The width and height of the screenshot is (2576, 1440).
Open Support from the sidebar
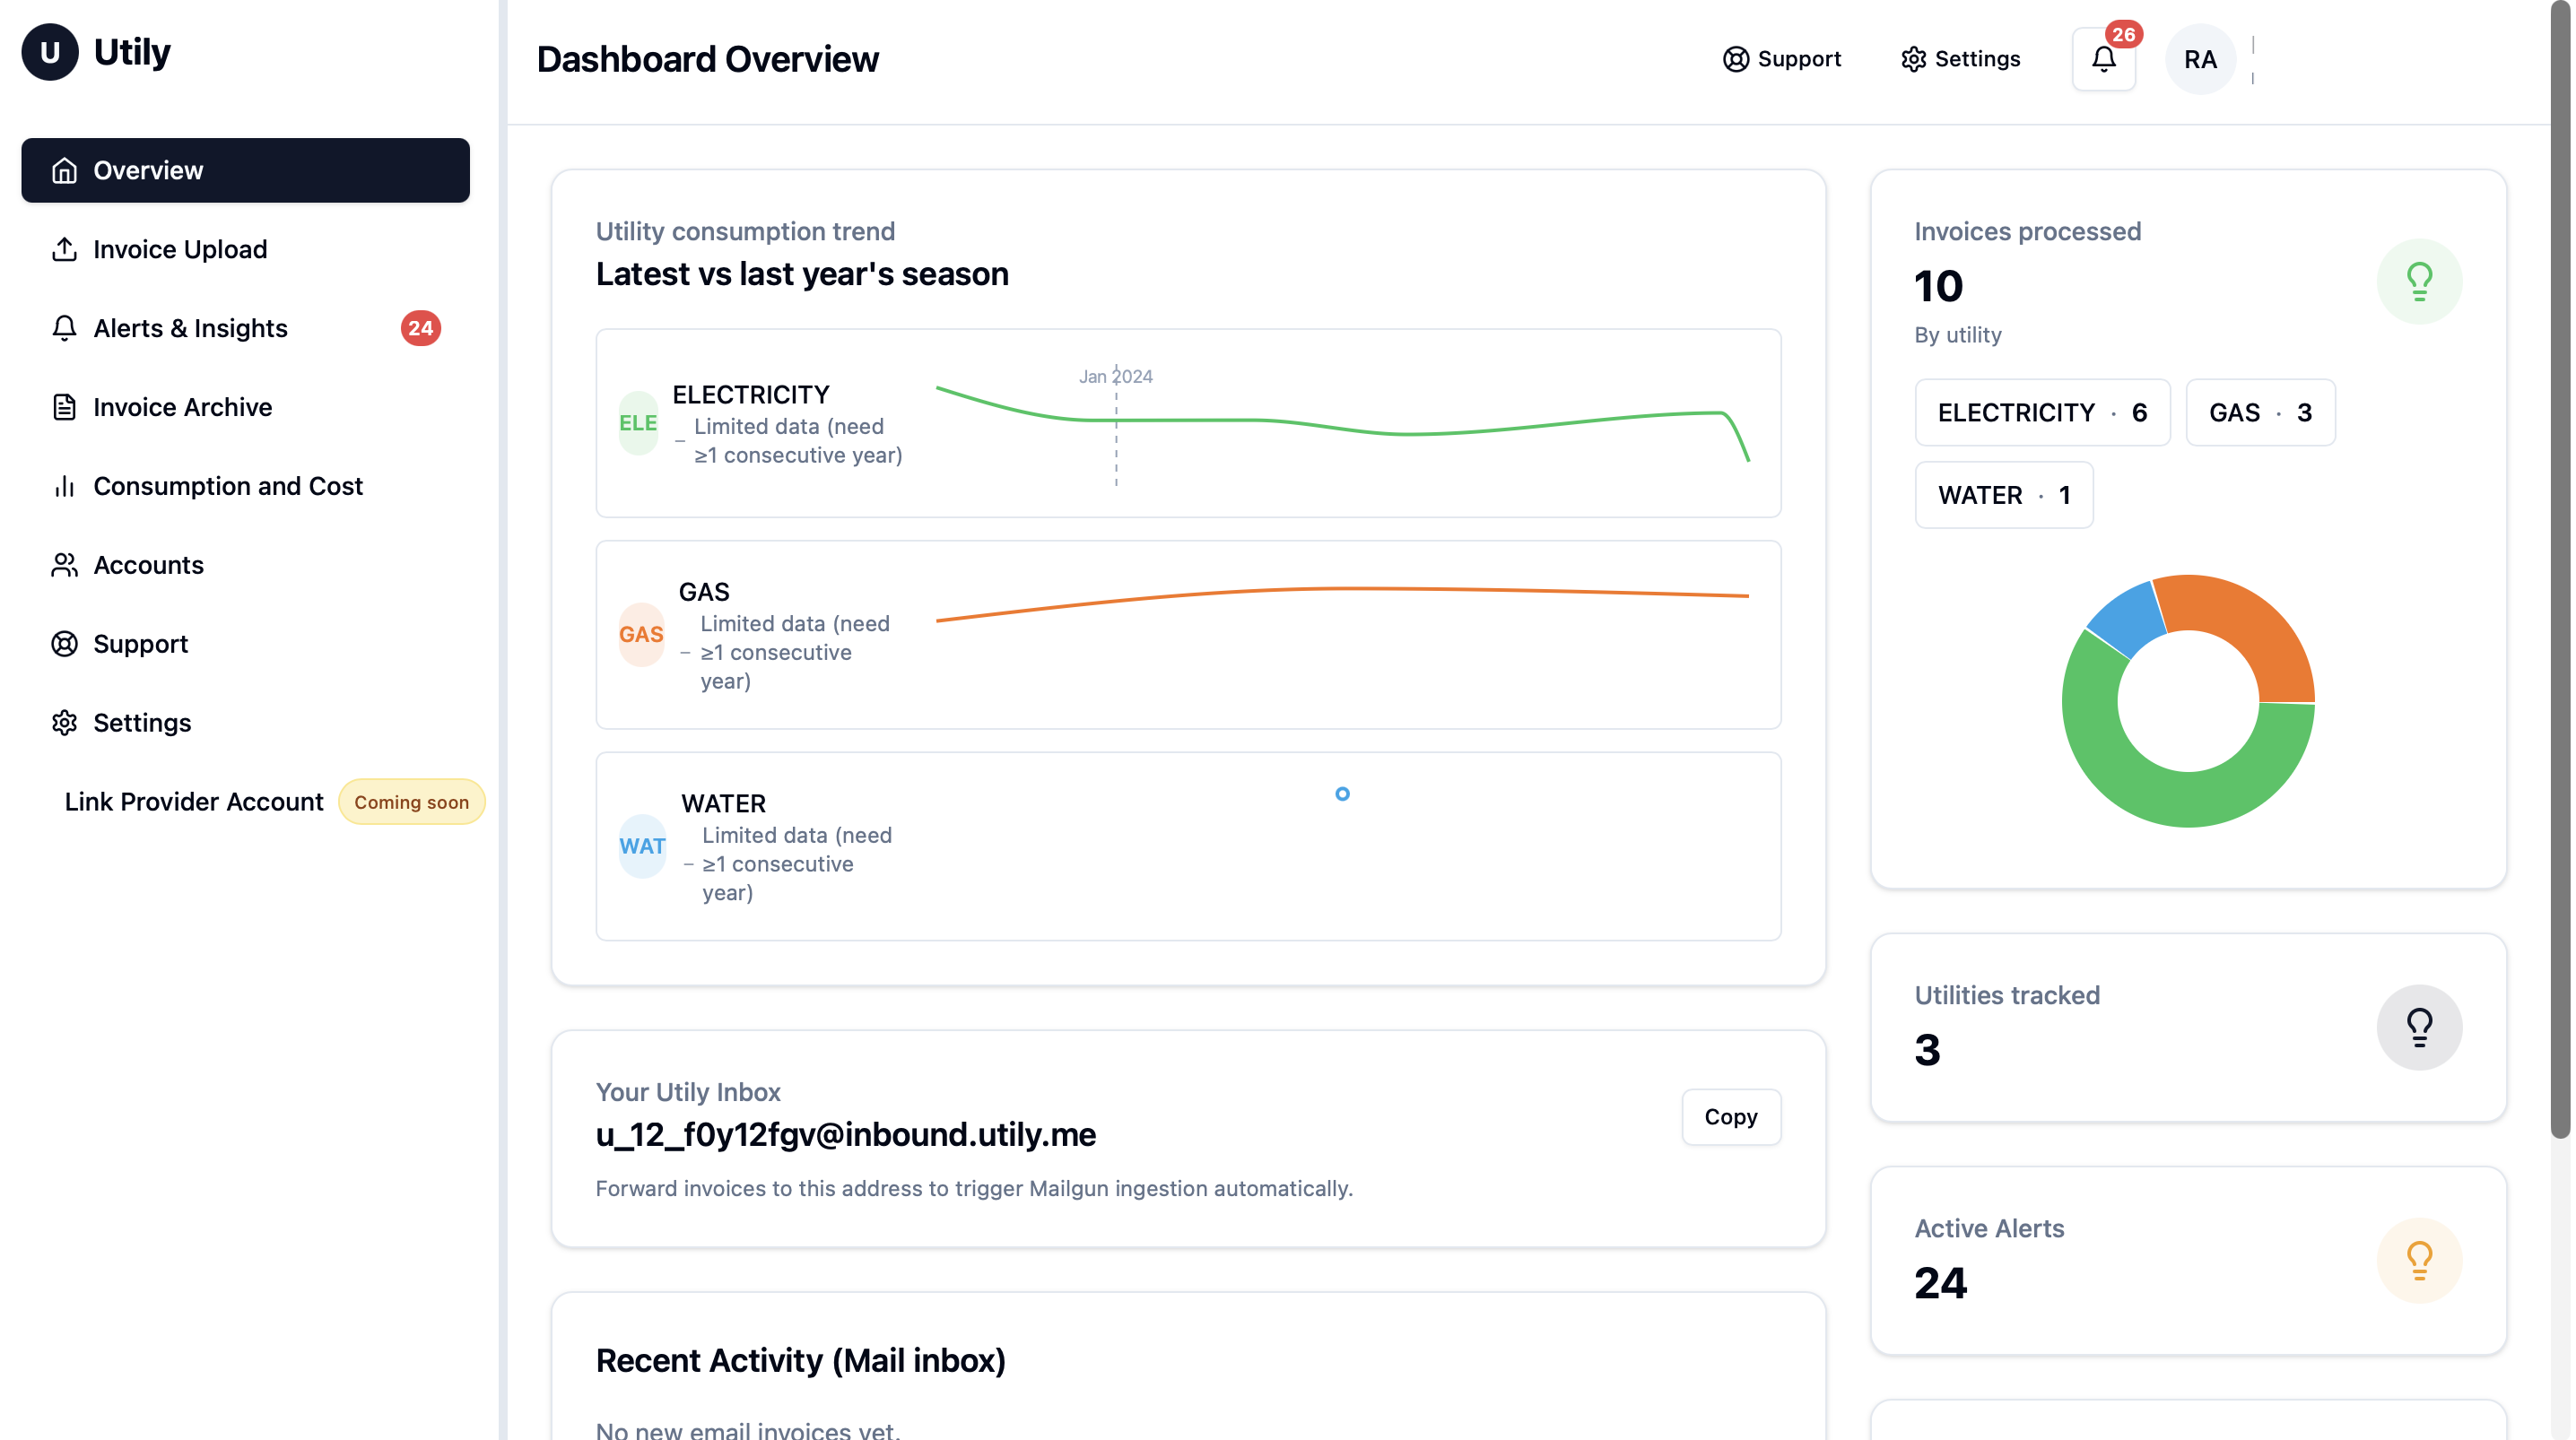[x=140, y=643]
